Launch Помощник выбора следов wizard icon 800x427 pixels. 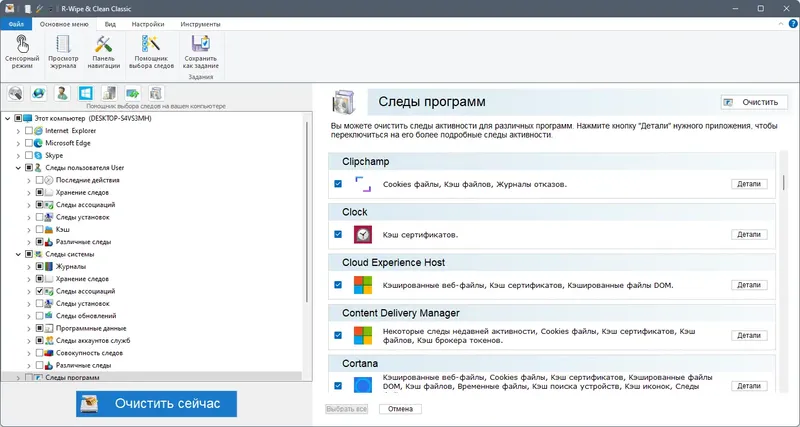click(x=151, y=44)
